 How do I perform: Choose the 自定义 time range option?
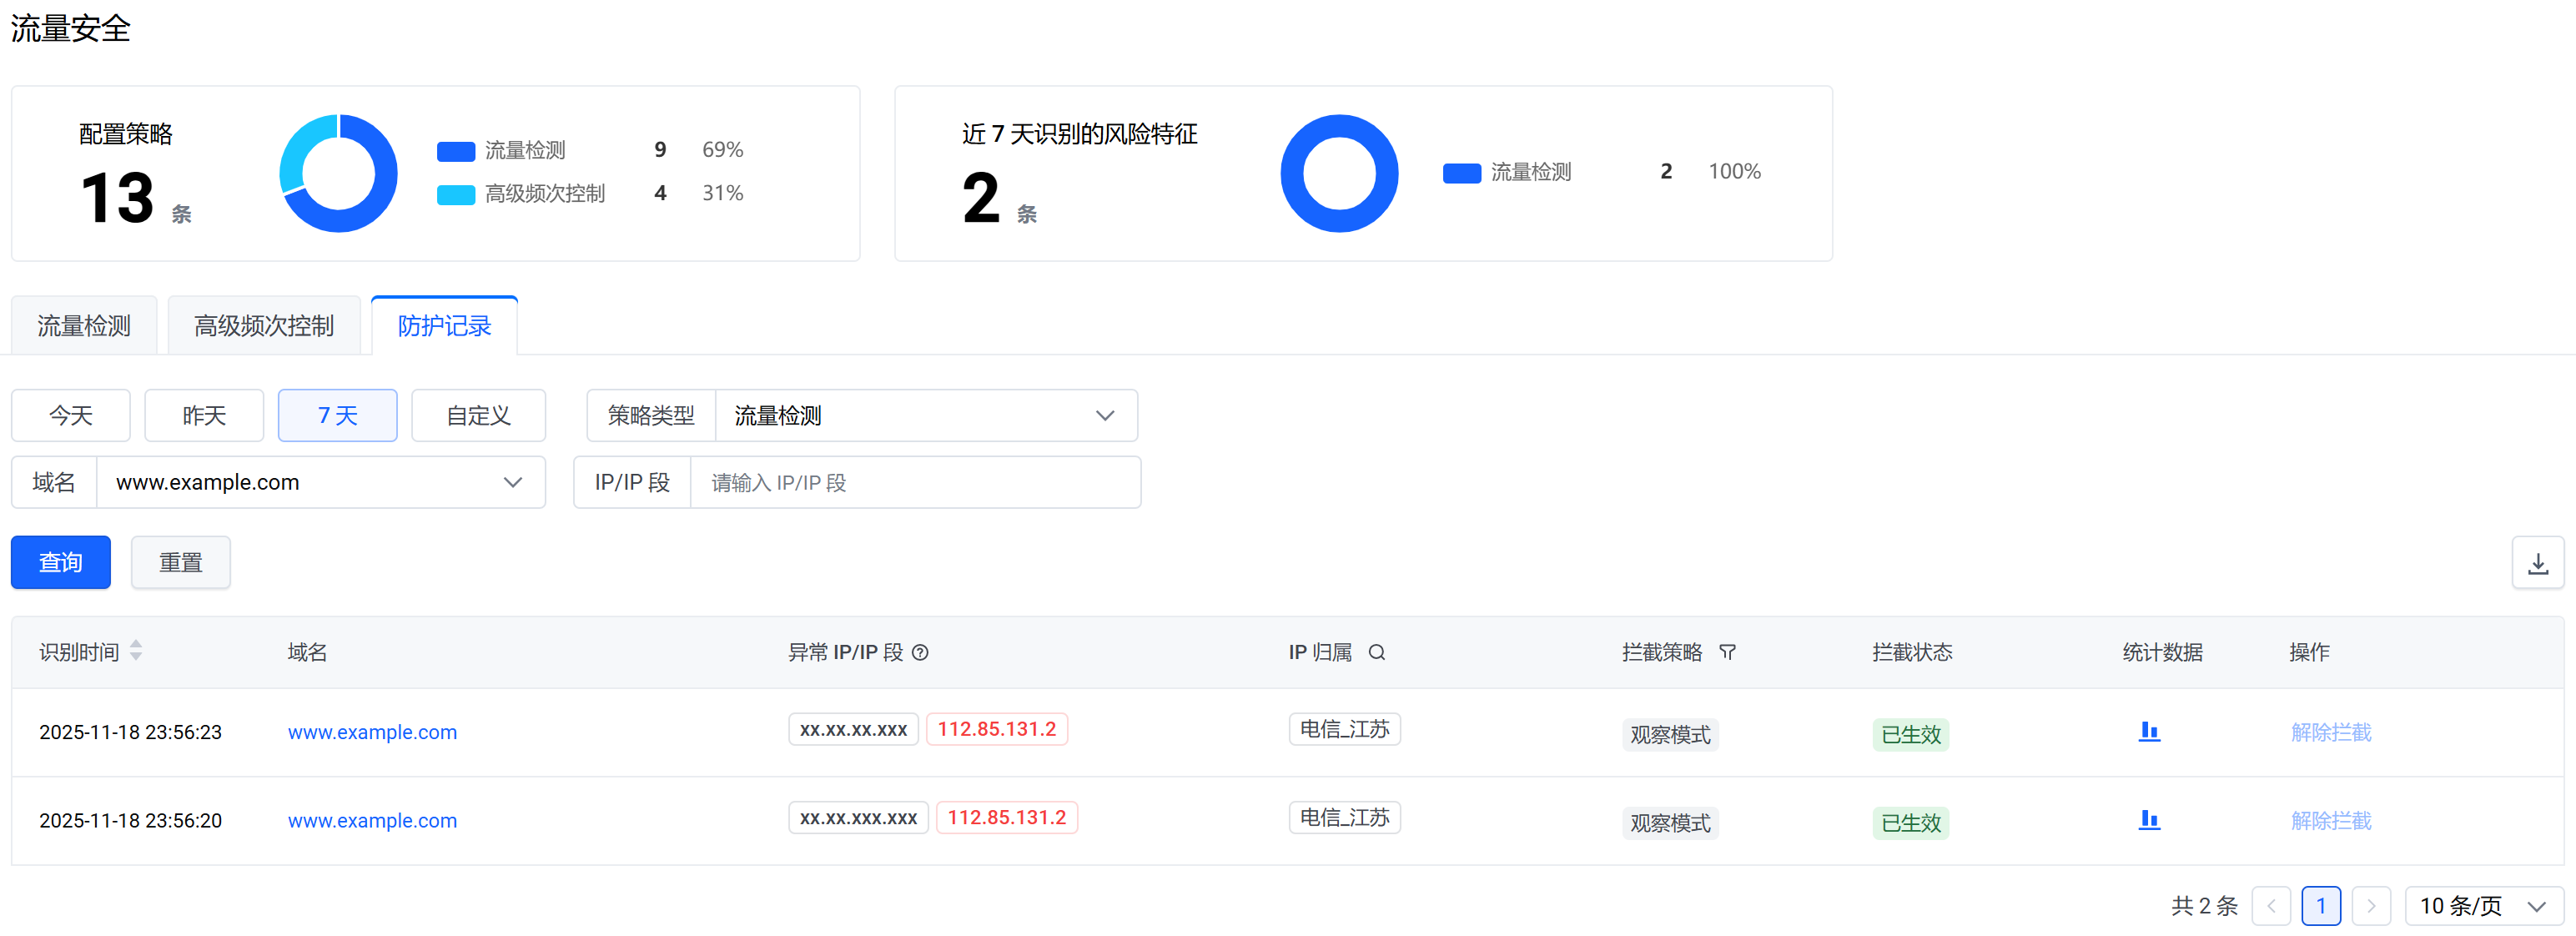[478, 416]
